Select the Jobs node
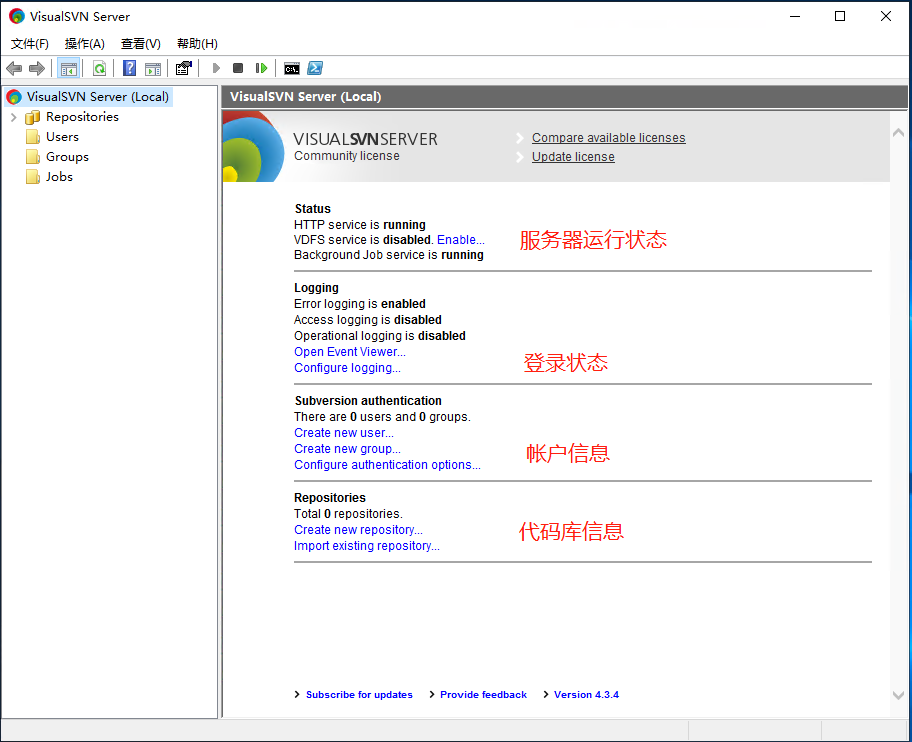 [59, 177]
